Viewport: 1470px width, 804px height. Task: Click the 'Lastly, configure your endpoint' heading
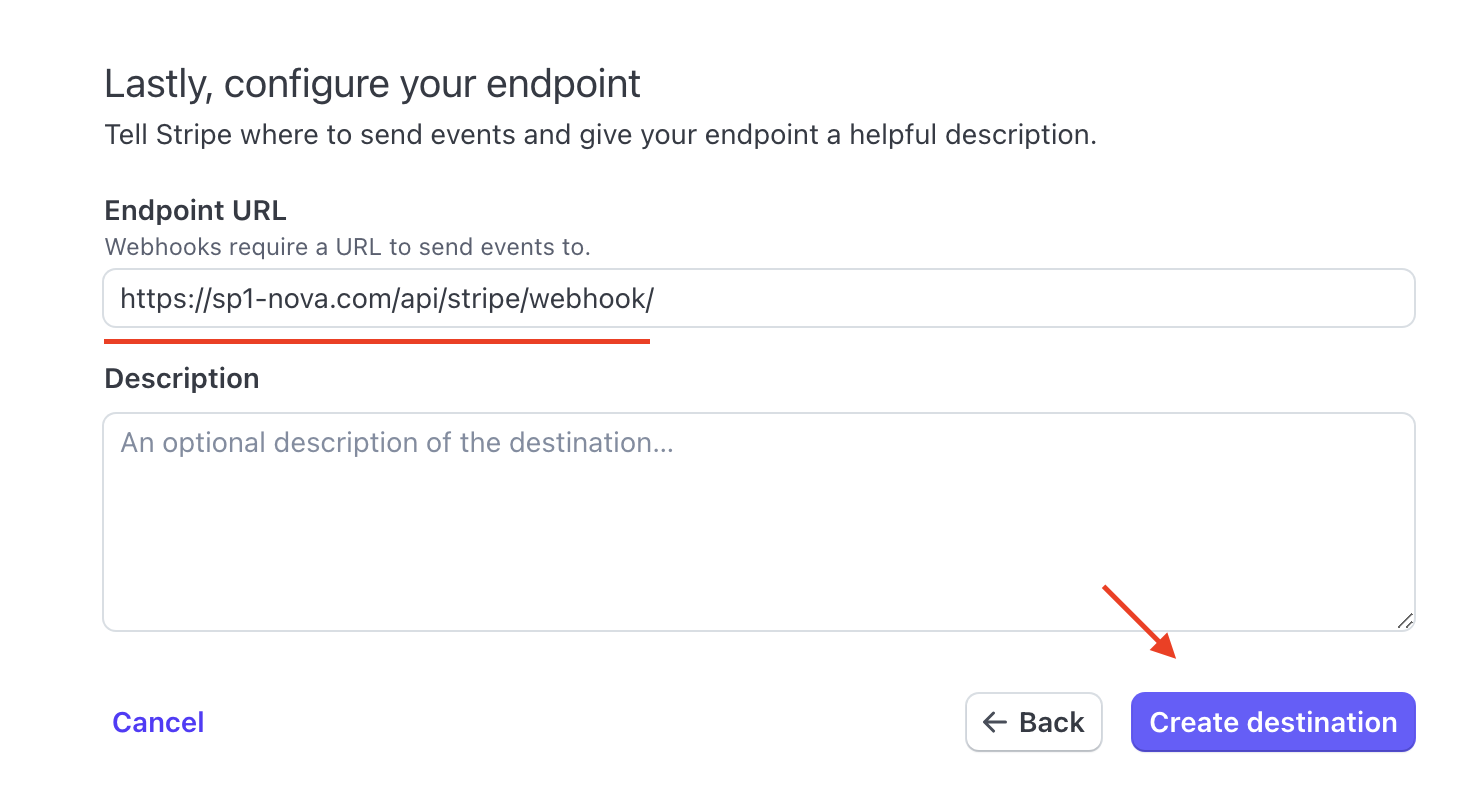click(x=373, y=84)
